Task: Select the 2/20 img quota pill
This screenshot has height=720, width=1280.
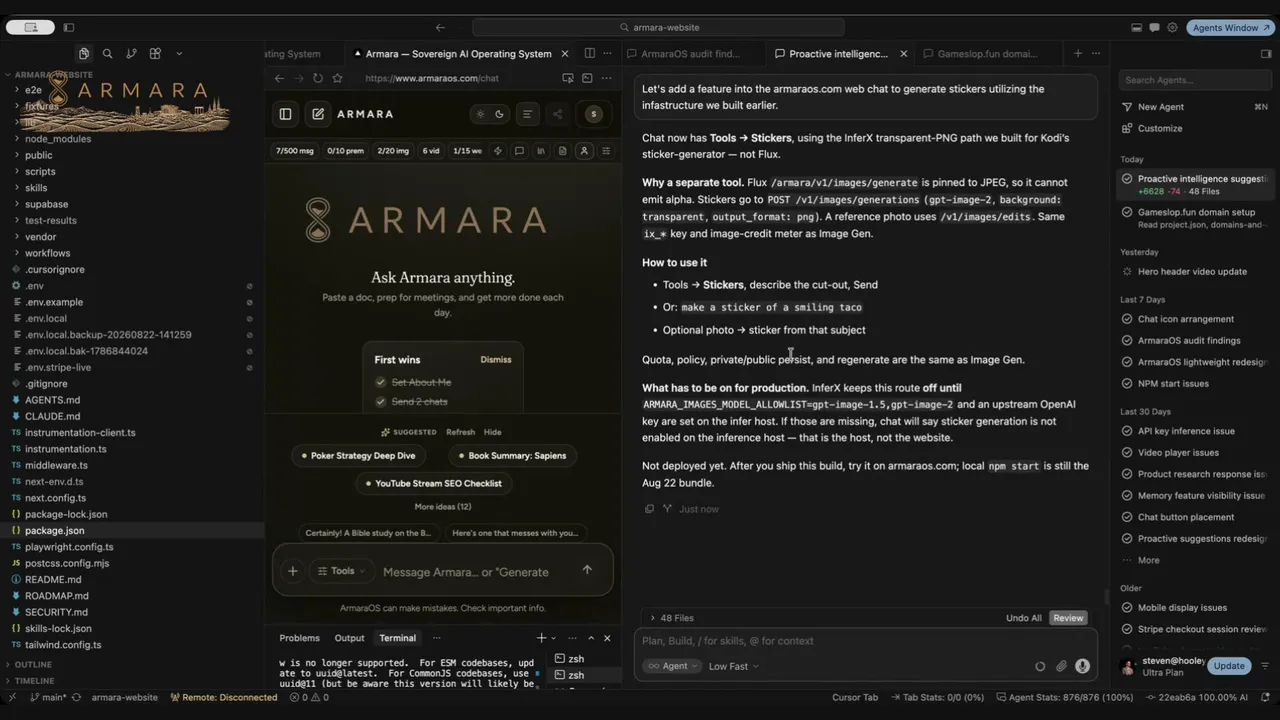Action: pos(393,151)
